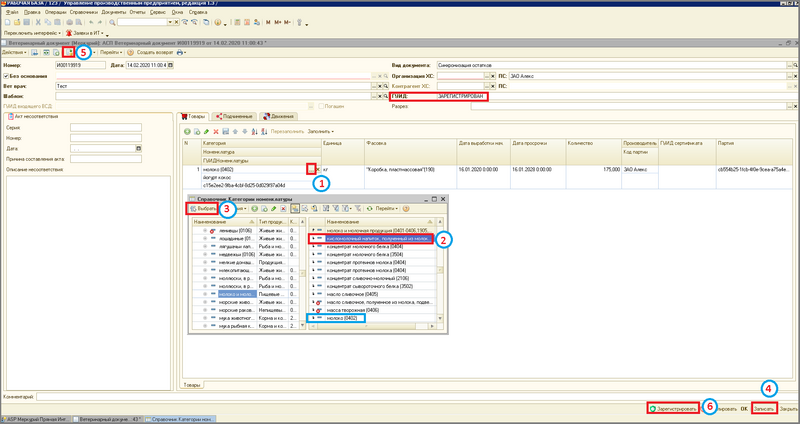Switch to the Движения tab
This screenshot has width=800, height=424.
[279, 116]
